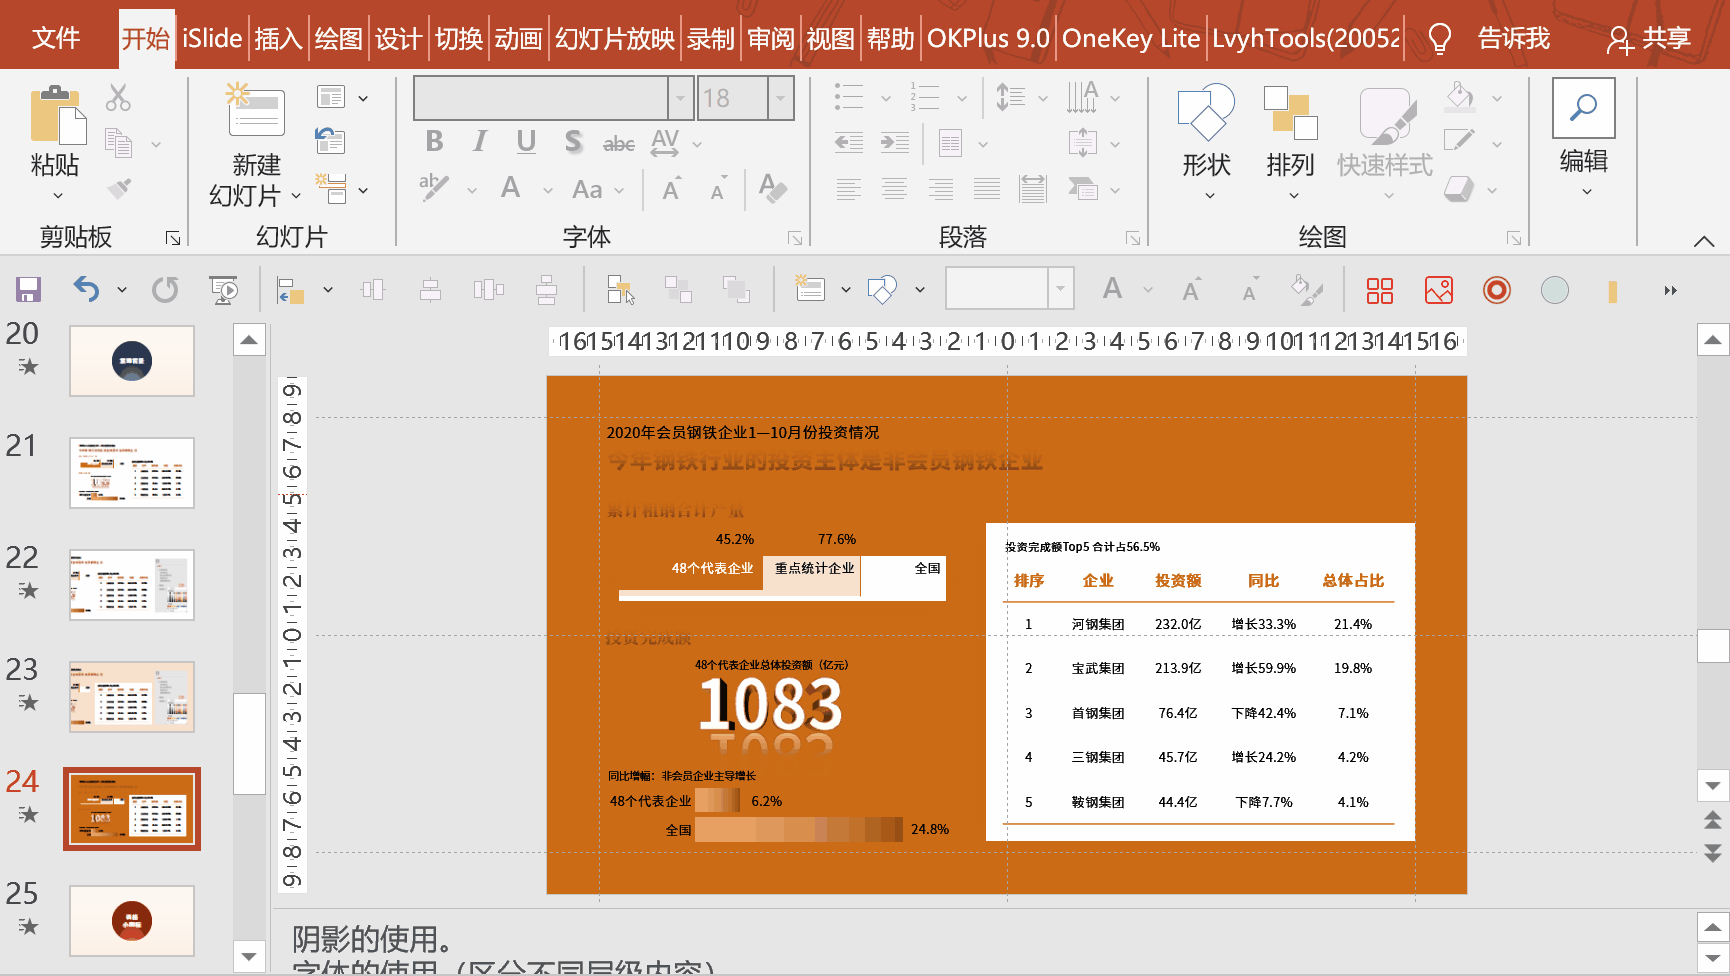This screenshot has width=1730, height=976.
Task: Click the slide title 2020年会员钢铁企业1—10月份投资情况
Action: click(743, 433)
